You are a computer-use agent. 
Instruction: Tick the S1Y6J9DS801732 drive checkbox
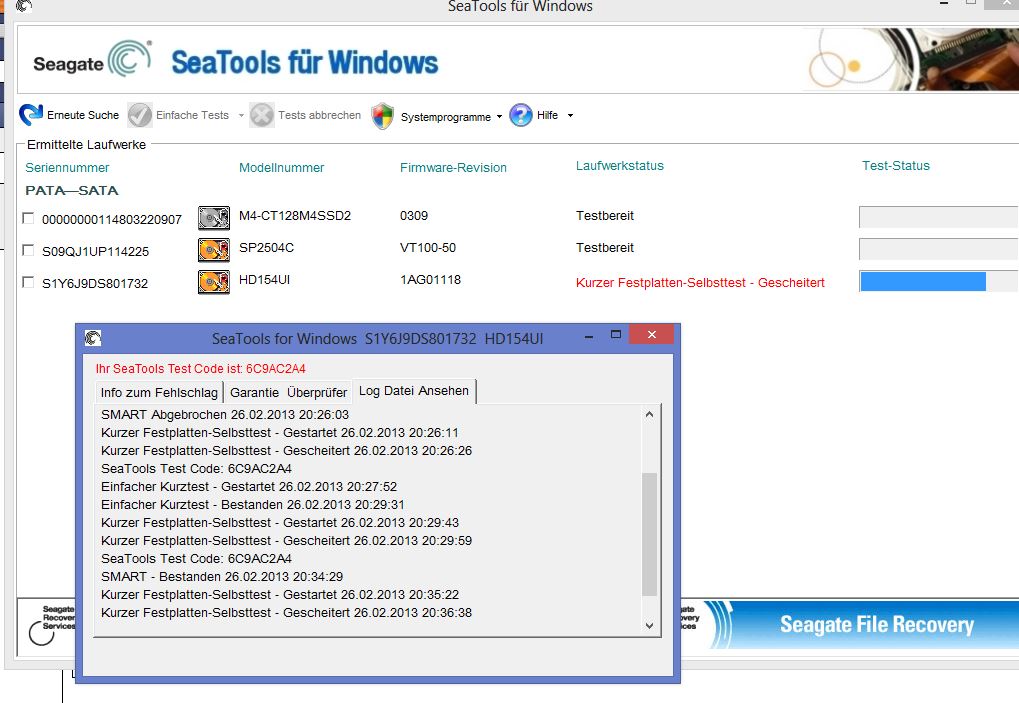(28, 283)
